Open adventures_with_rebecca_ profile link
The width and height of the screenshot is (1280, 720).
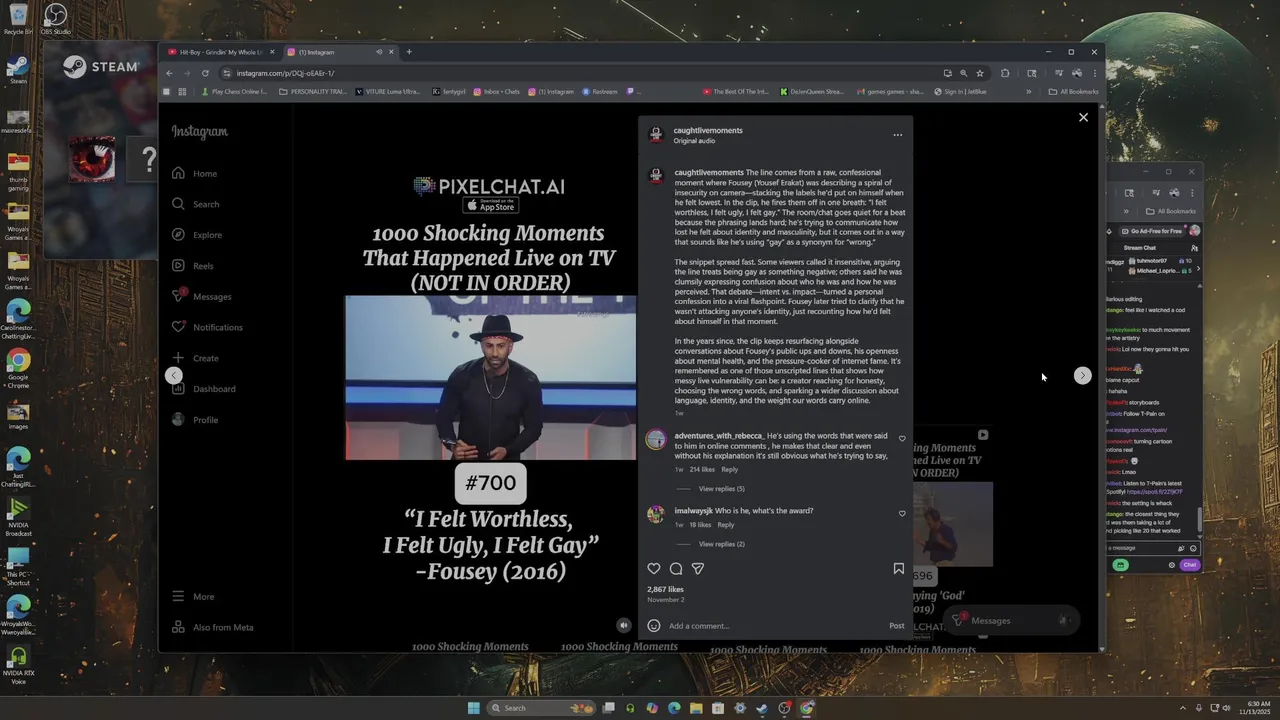coord(719,436)
